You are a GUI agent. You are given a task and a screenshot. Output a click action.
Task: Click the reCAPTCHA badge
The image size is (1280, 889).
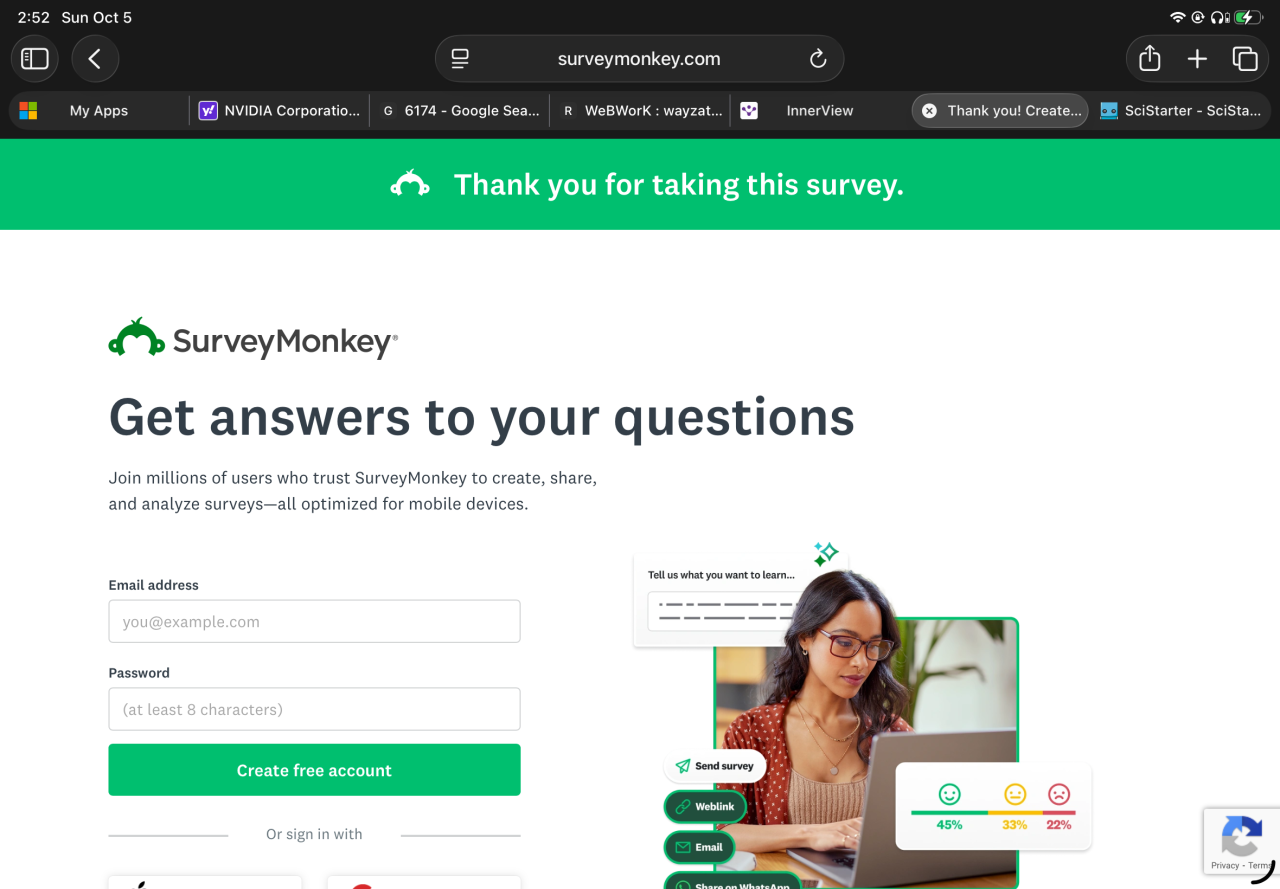(x=1242, y=842)
